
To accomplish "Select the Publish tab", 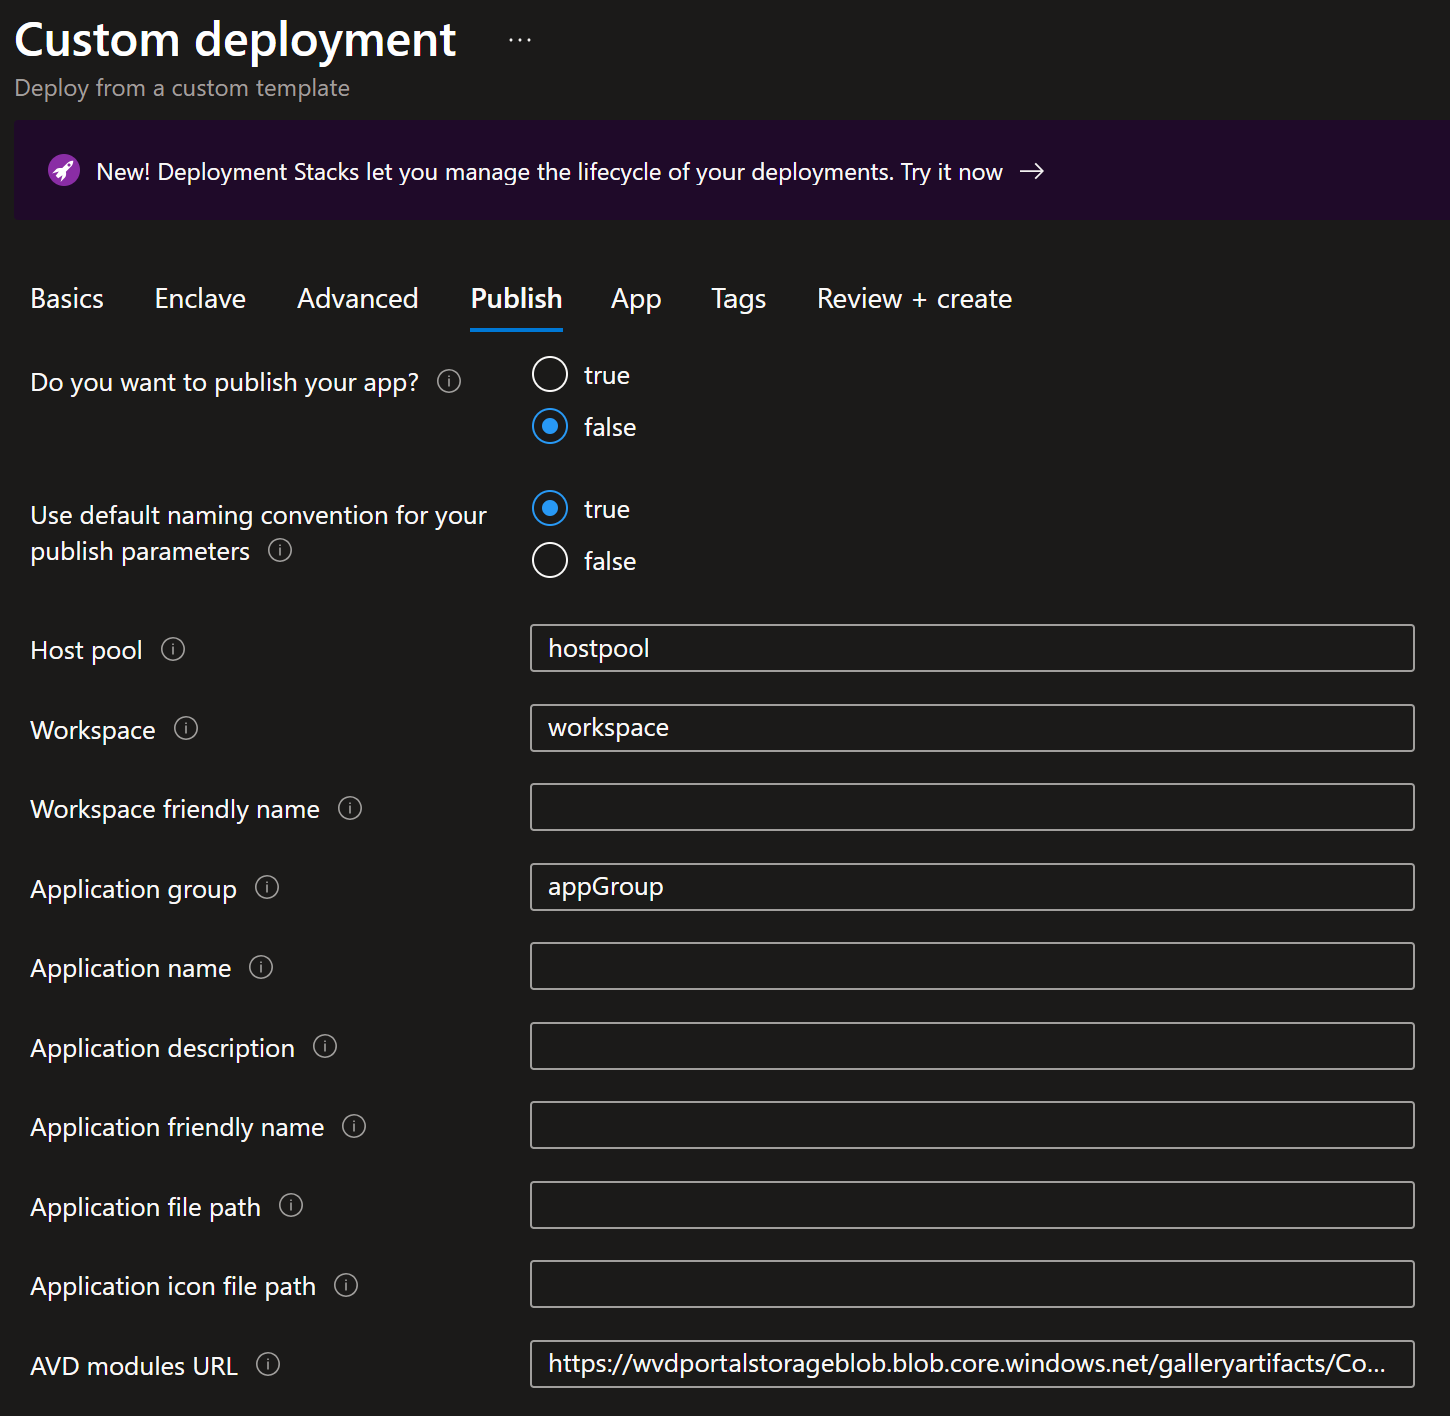I will [517, 299].
